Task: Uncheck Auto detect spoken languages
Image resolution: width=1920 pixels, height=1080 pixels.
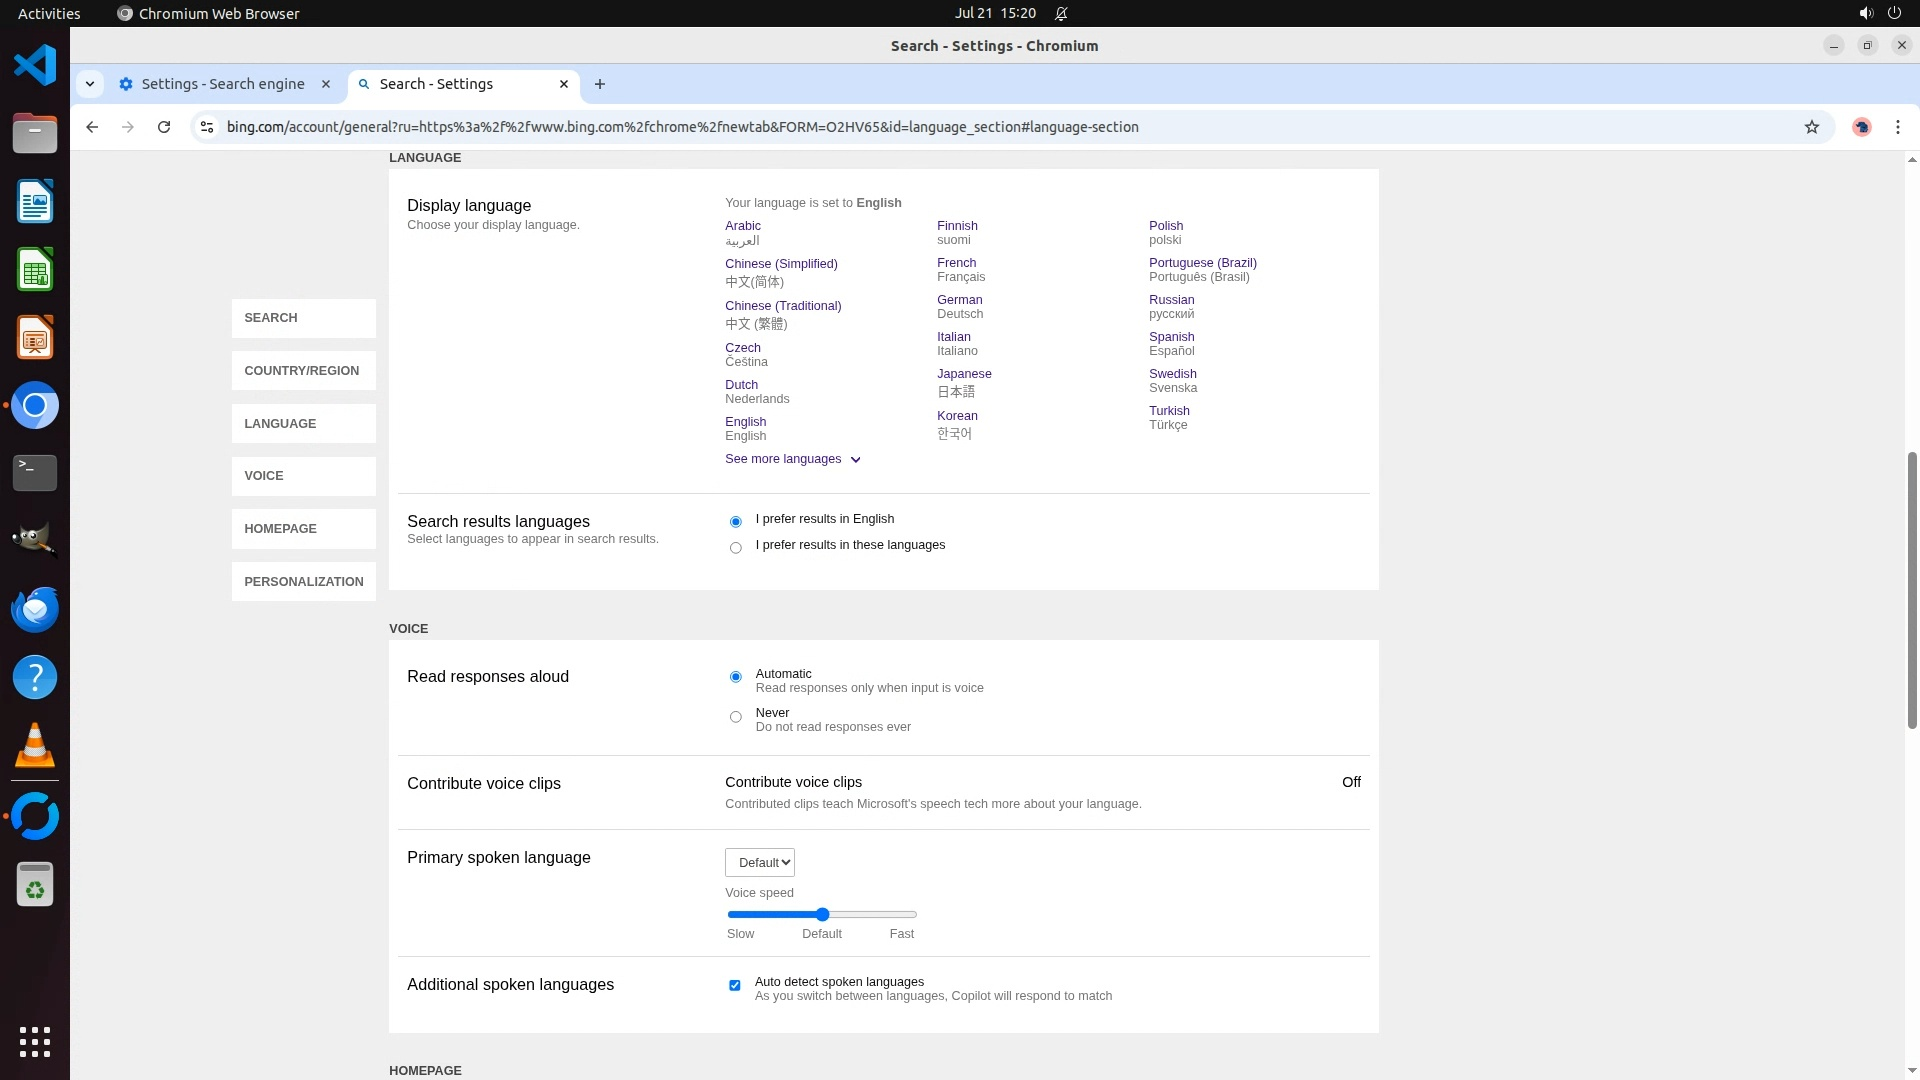Action: (735, 985)
